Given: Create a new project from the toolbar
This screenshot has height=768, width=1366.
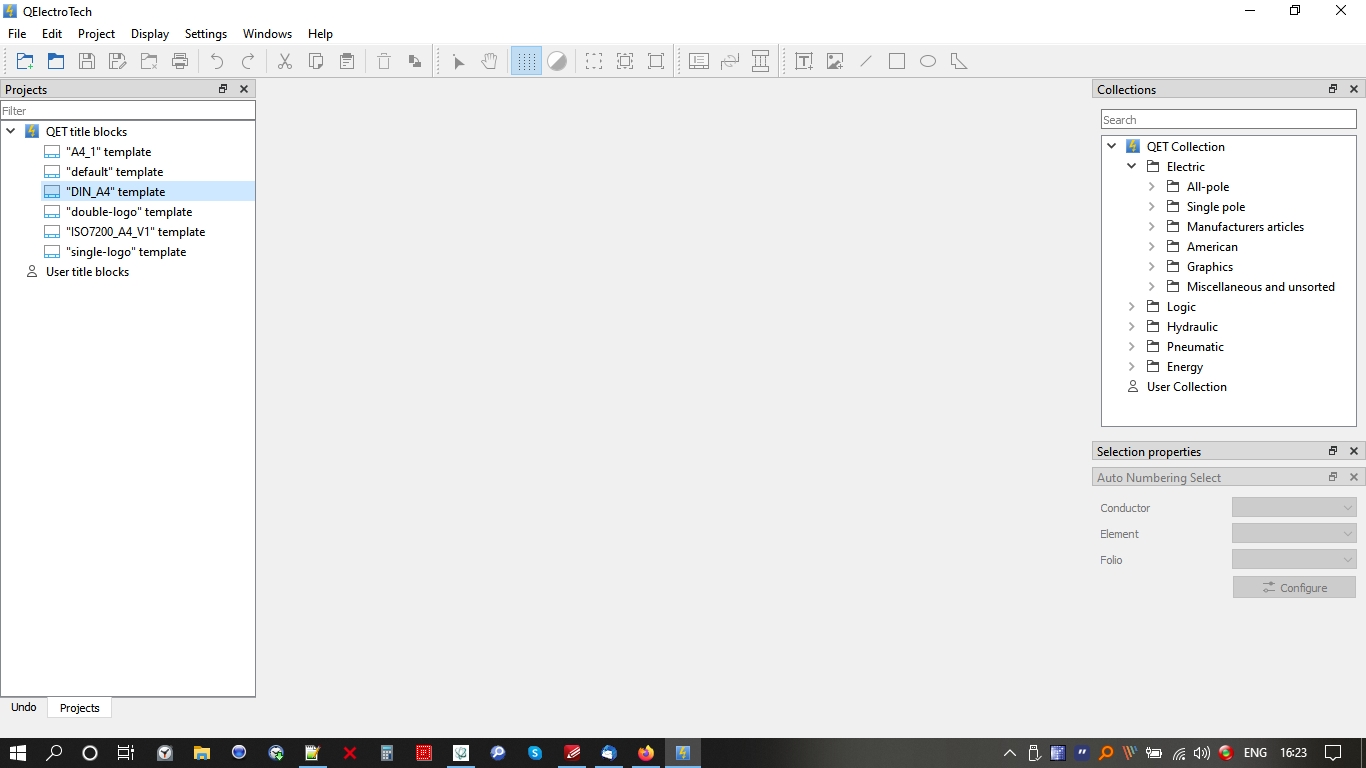Looking at the screenshot, I should (25, 61).
